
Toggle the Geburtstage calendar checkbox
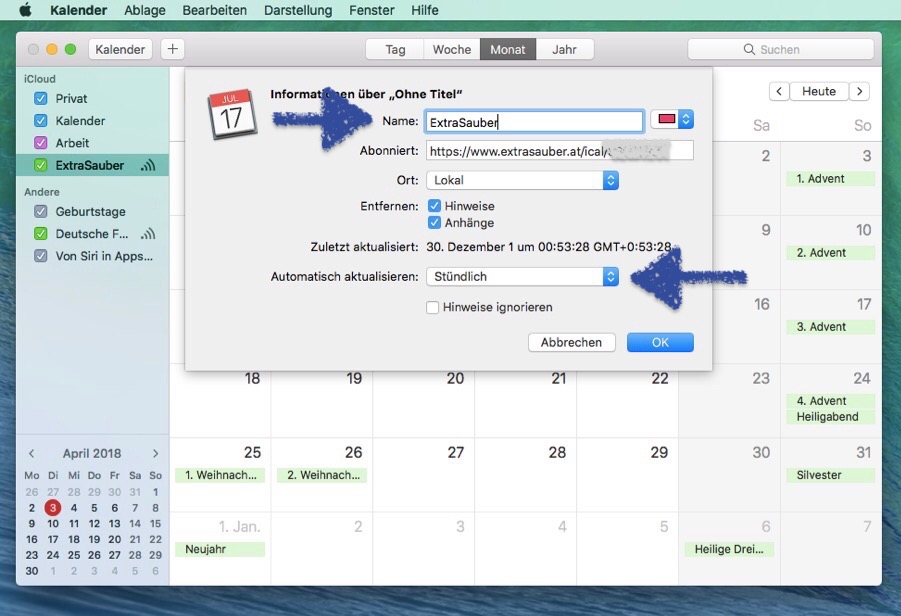click(x=41, y=211)
